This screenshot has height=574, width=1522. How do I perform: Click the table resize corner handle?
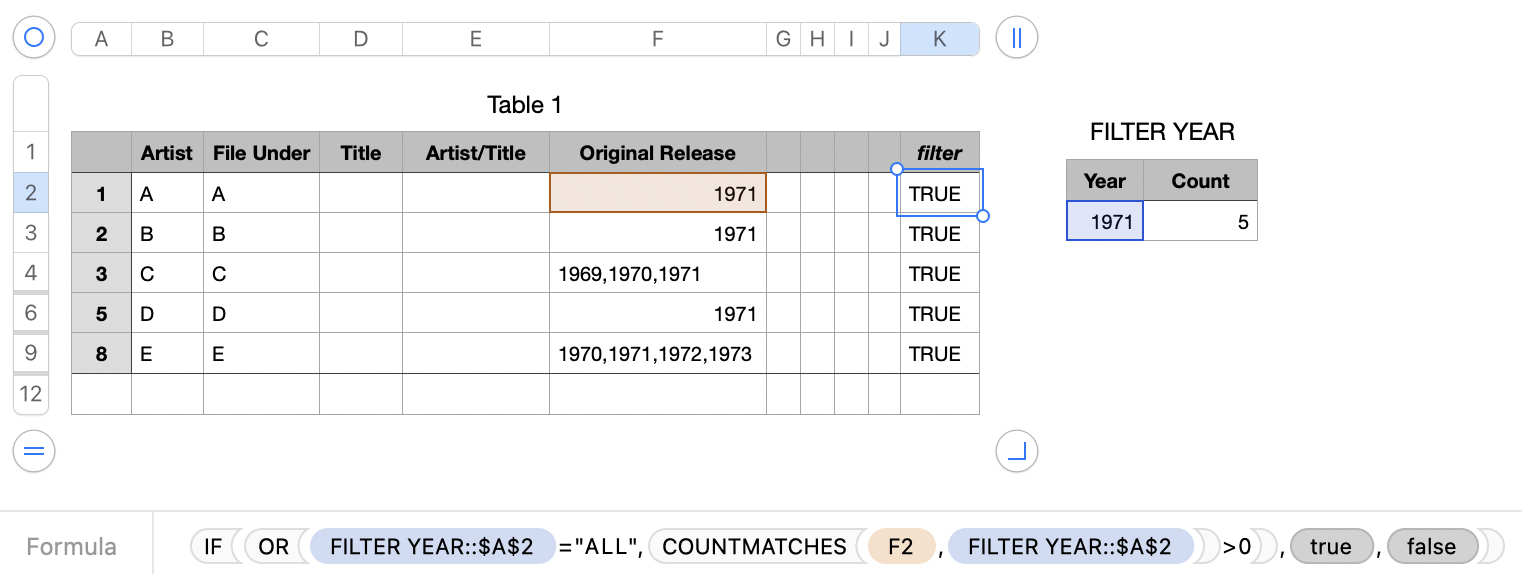pos(1017,452)
